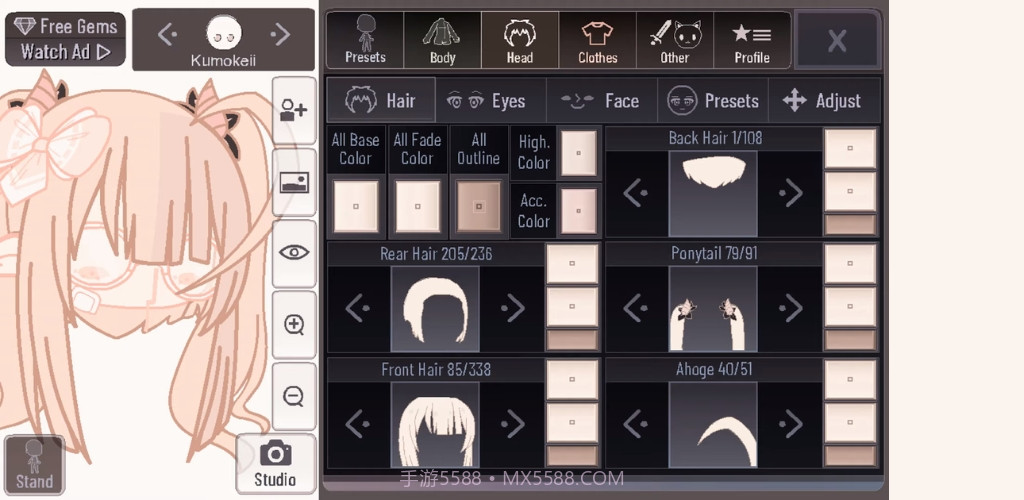Go to next Rear Hair style
This screenshot has width=1024, height=500.
pyautogui.click(x=512, y=308)
